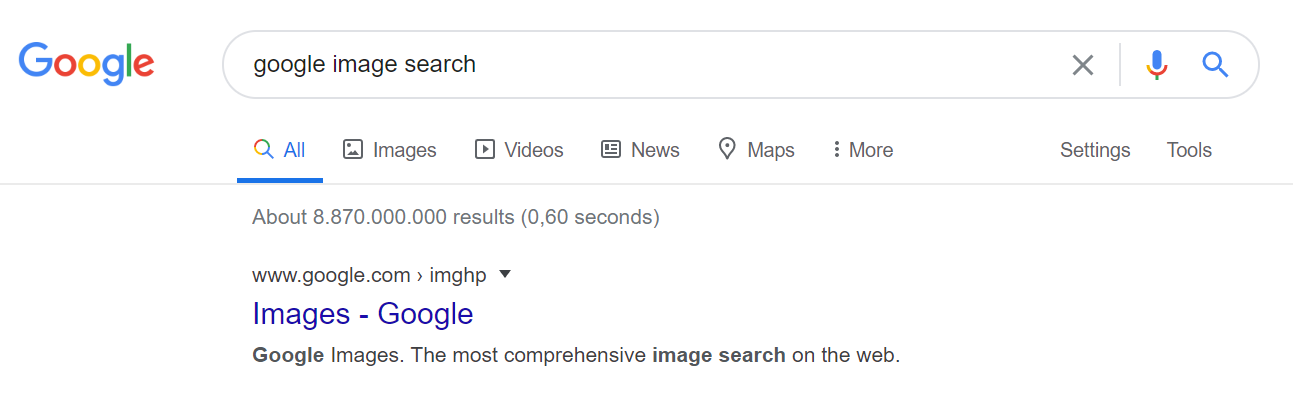Open the Settings dropdown

pyautogui.click(x=1095, y=150)
